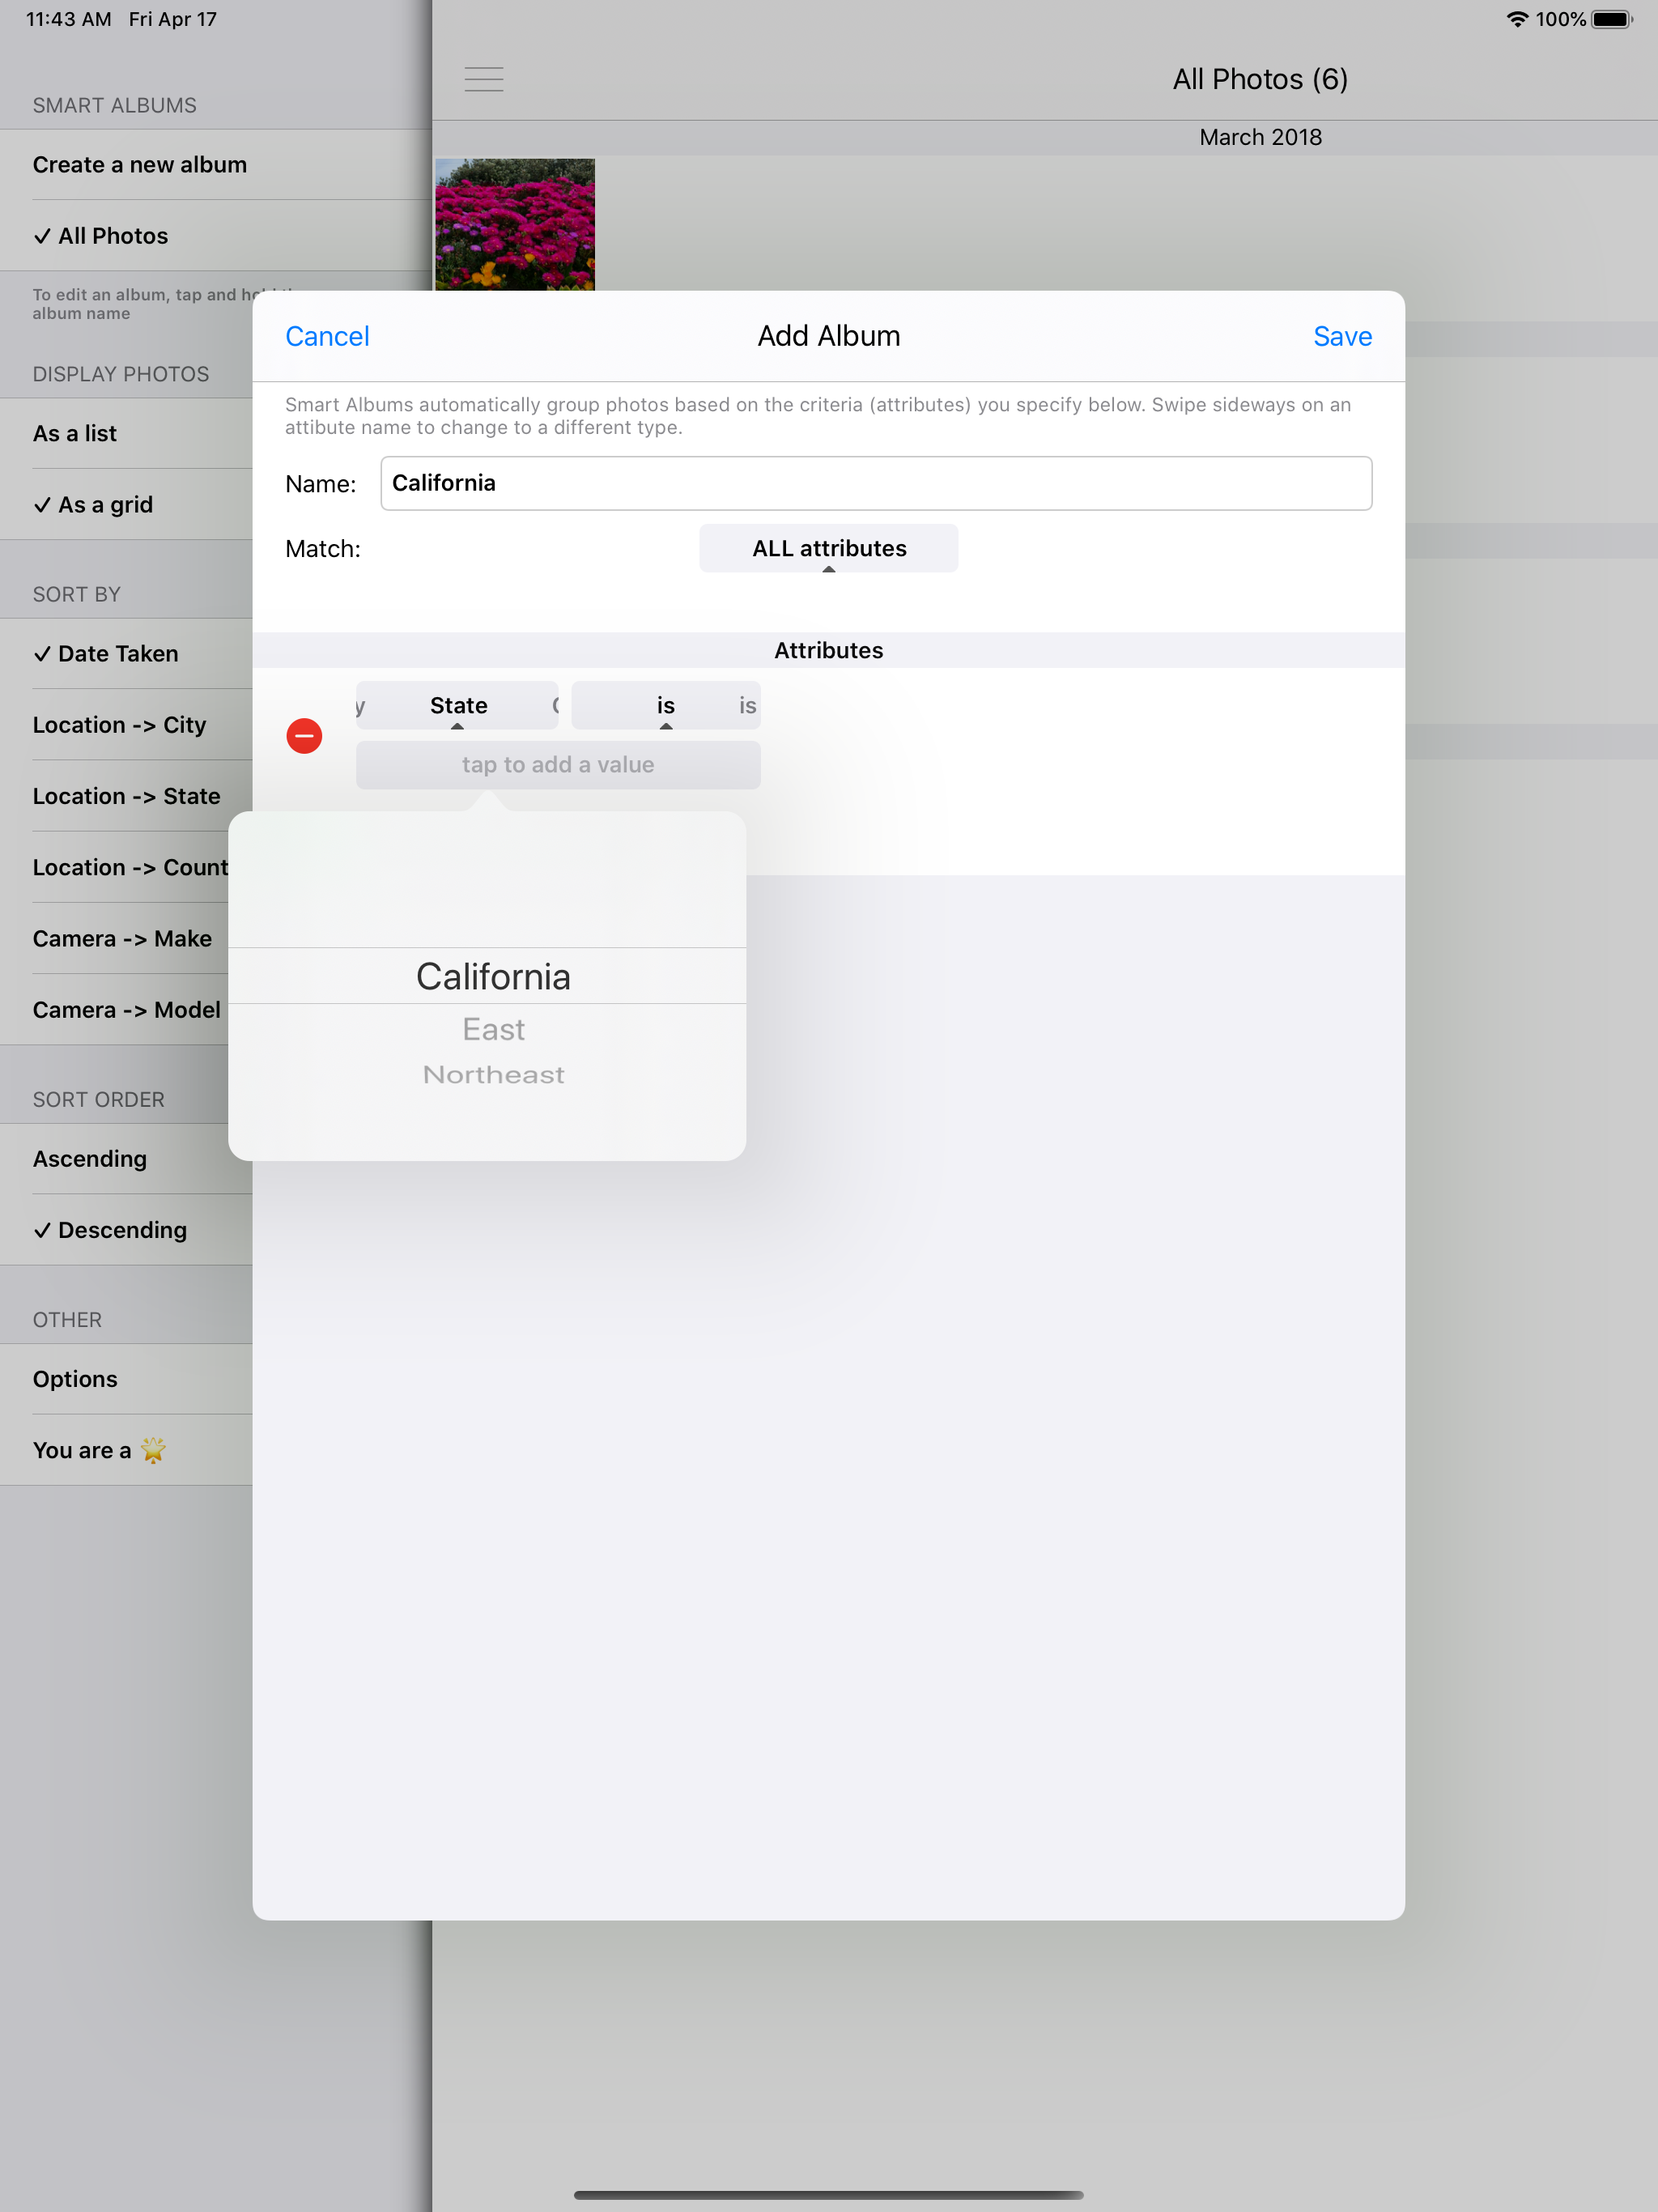Save the new album

(1342, 336)
